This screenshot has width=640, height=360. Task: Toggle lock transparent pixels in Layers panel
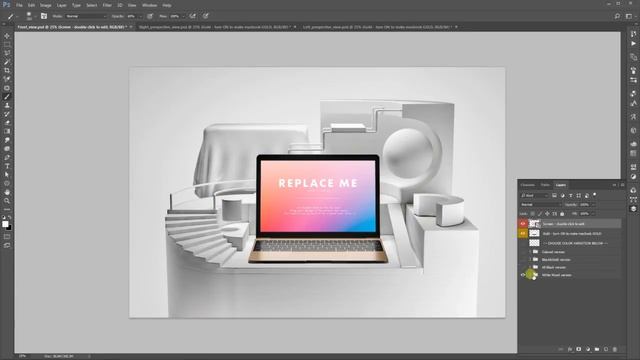pos(533,213)
